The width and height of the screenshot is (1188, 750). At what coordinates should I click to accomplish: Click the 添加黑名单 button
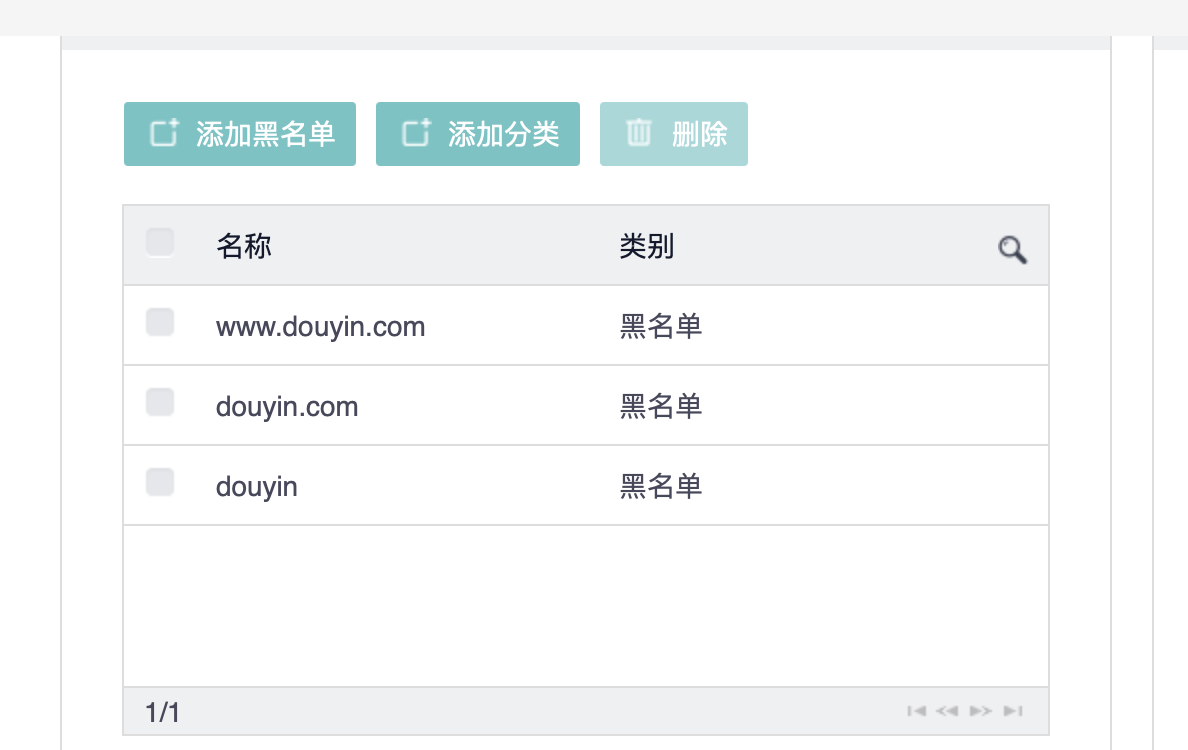coord(240,134)
